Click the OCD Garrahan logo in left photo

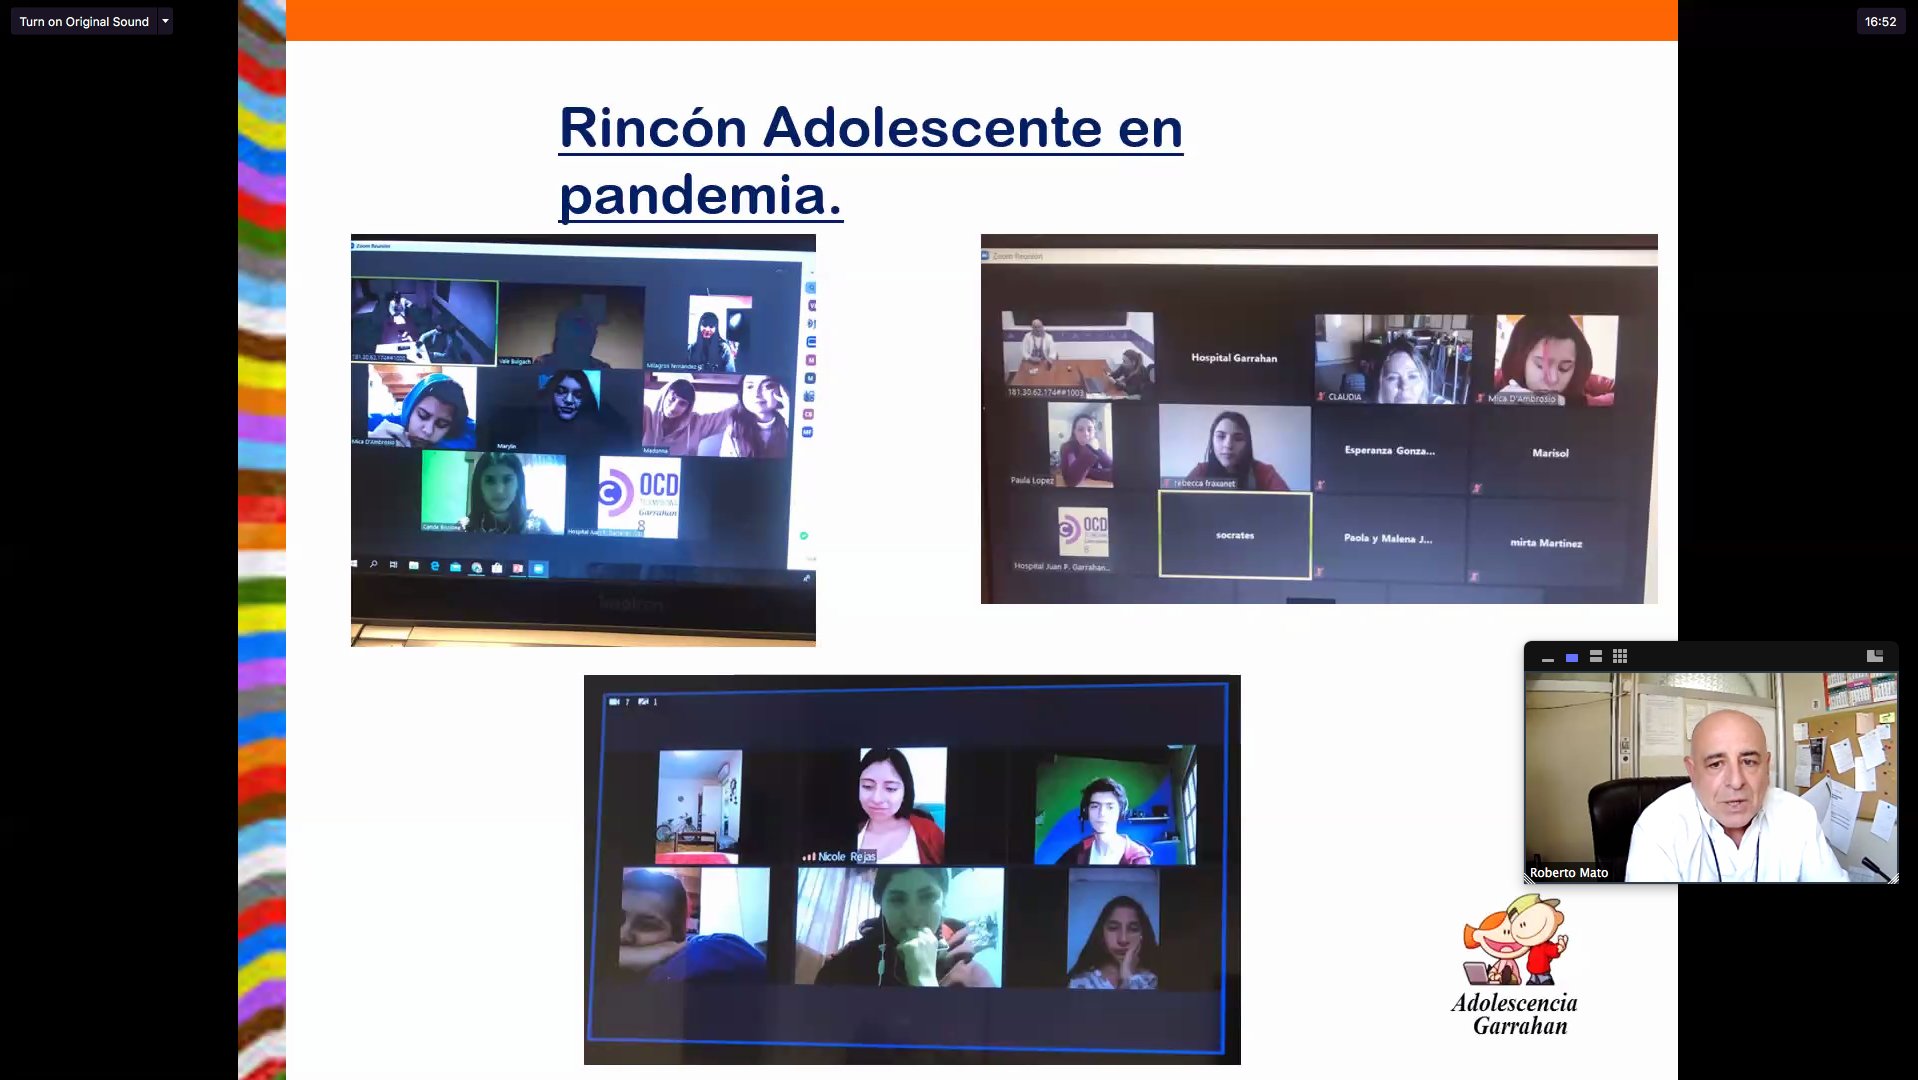[x=640, y=497]
